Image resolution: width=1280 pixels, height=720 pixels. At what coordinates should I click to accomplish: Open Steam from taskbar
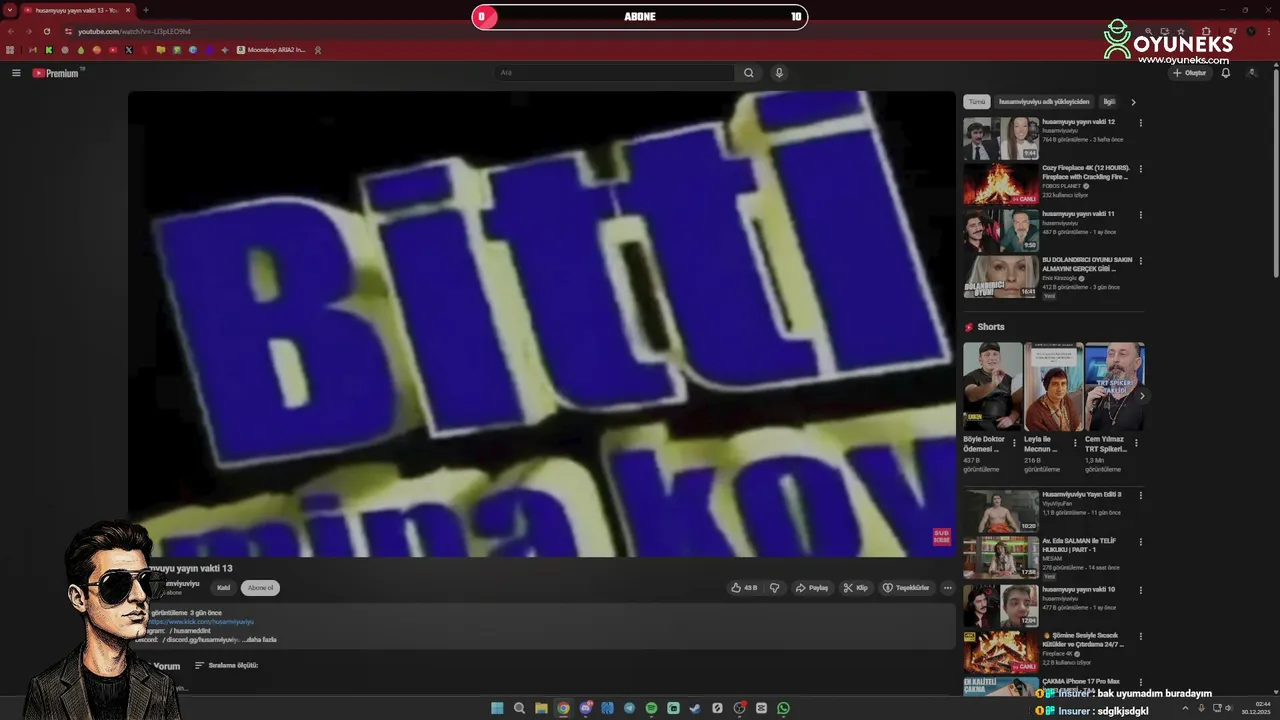click(695, 708)
